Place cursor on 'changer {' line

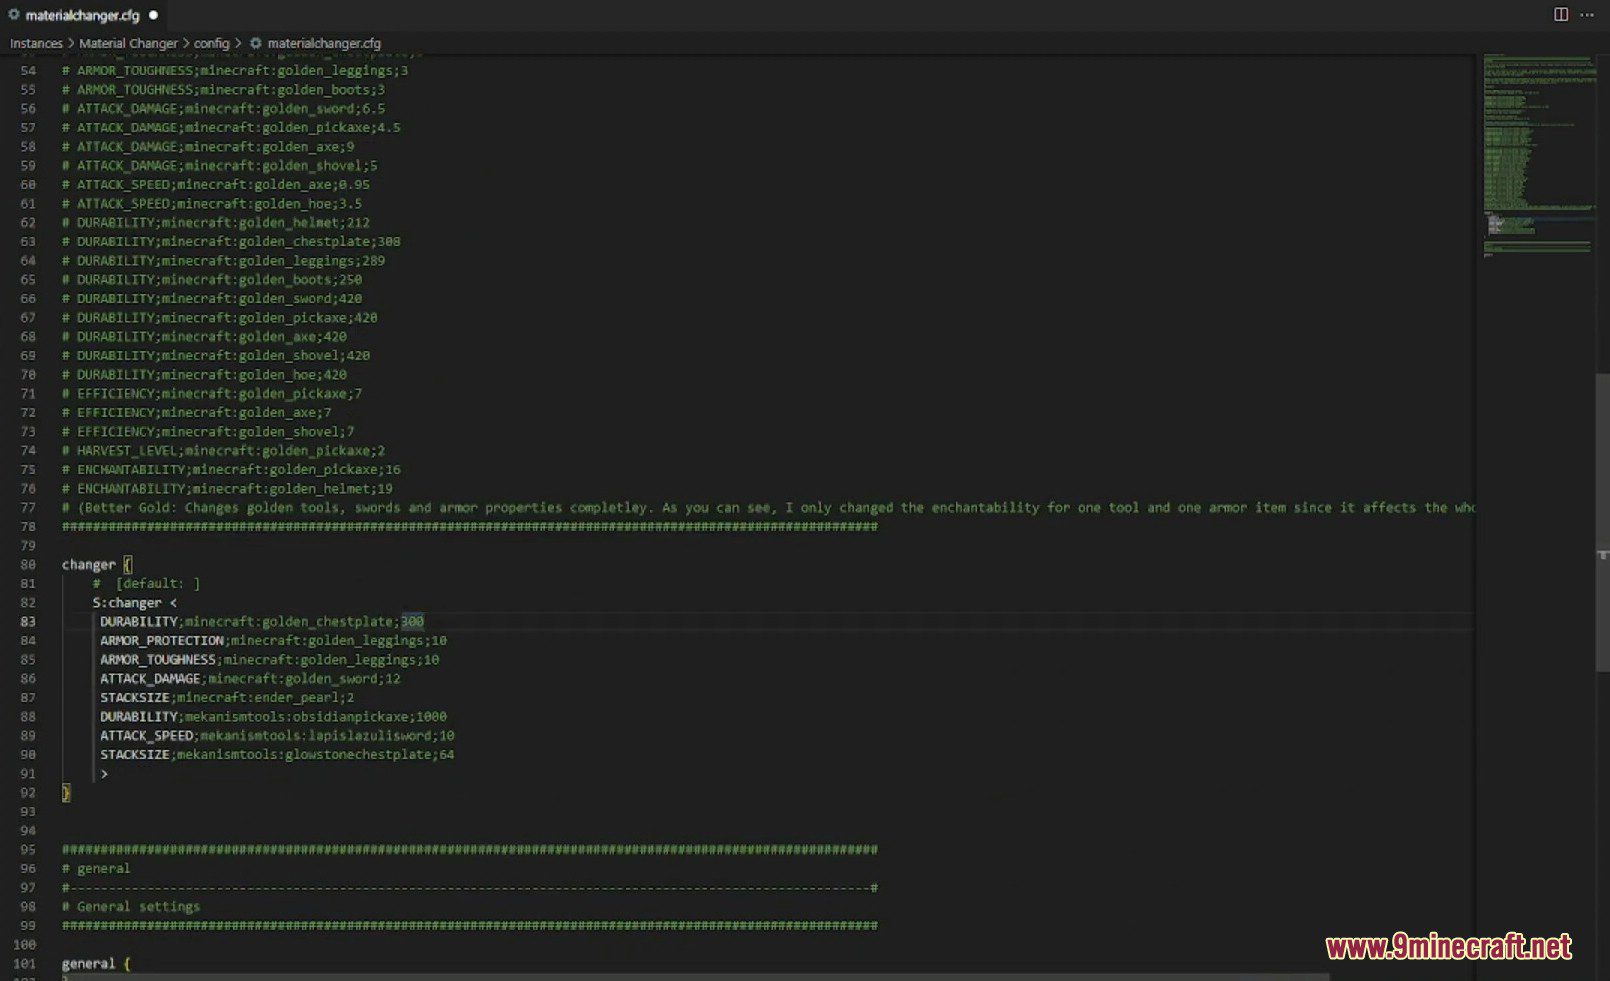click(x=97, y=564)
